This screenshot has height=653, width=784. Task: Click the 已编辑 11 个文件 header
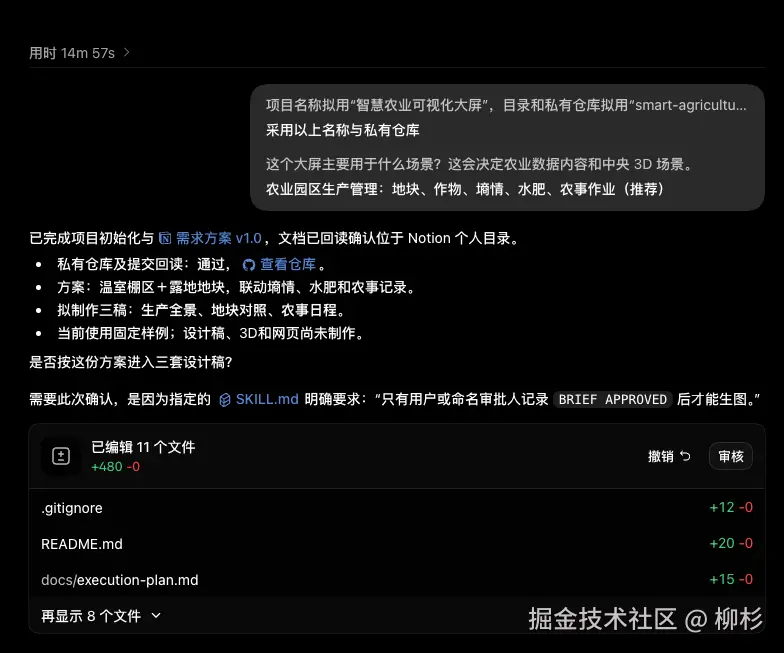click(143, 446)
